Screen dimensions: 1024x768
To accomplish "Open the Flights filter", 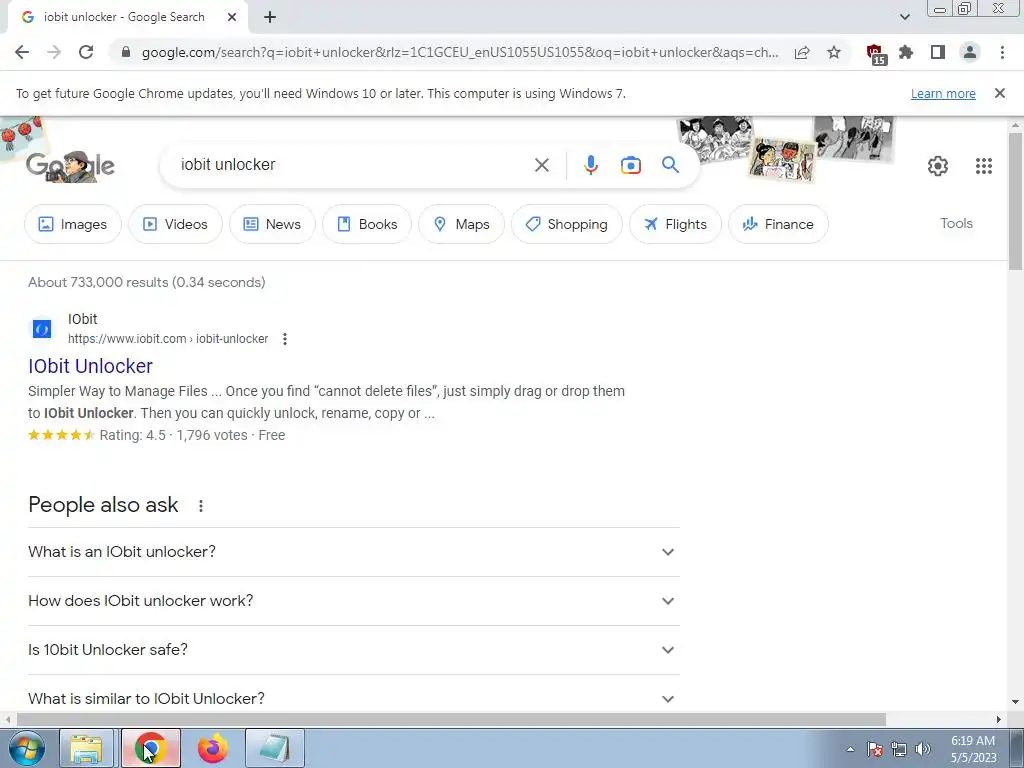I will click(675, 224).
